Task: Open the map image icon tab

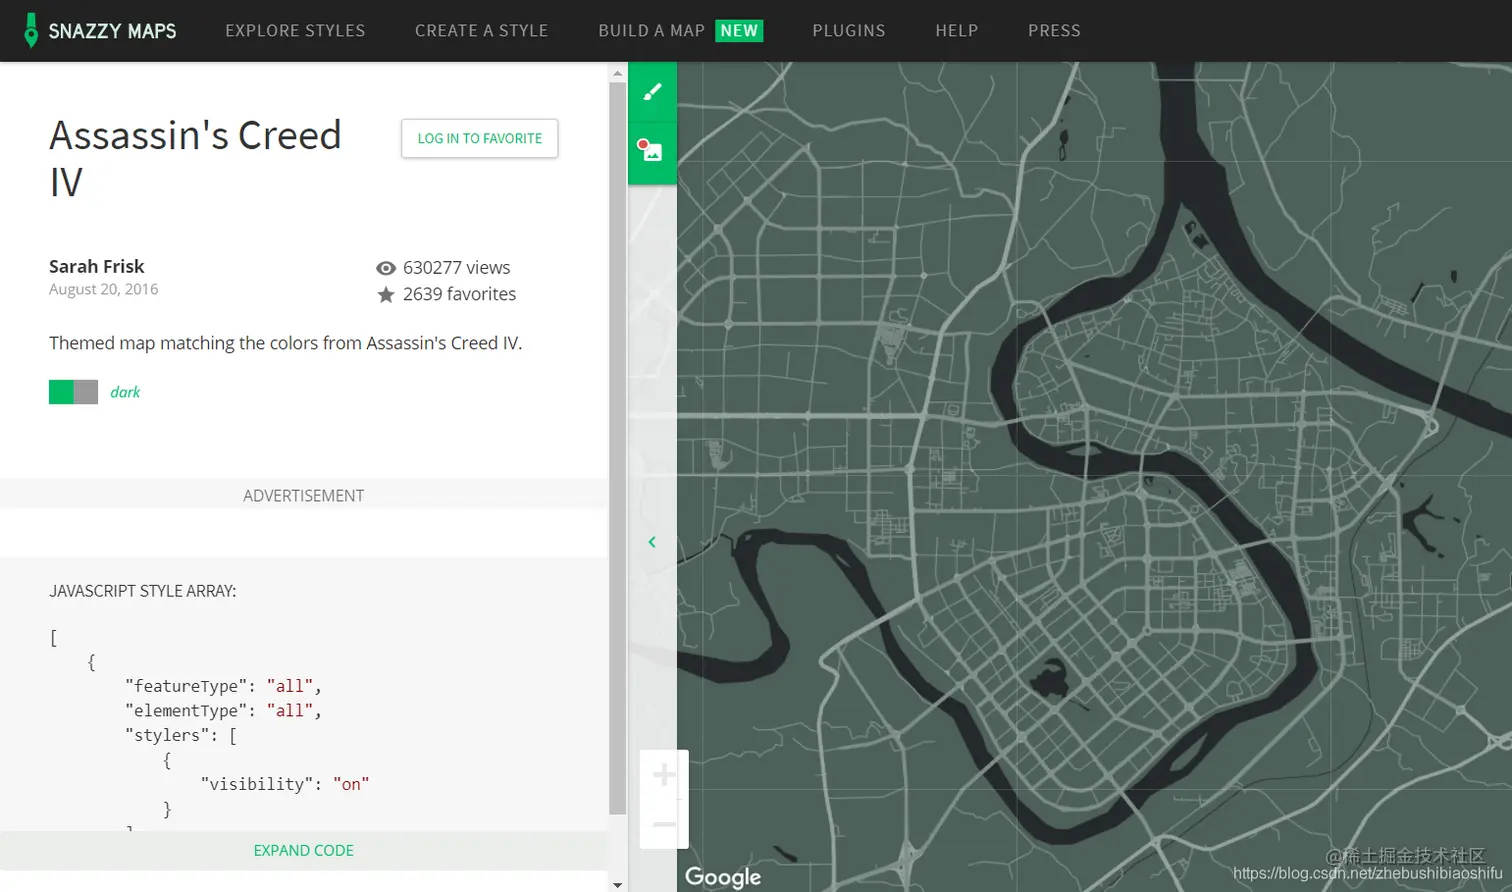Action: point(652,152)
